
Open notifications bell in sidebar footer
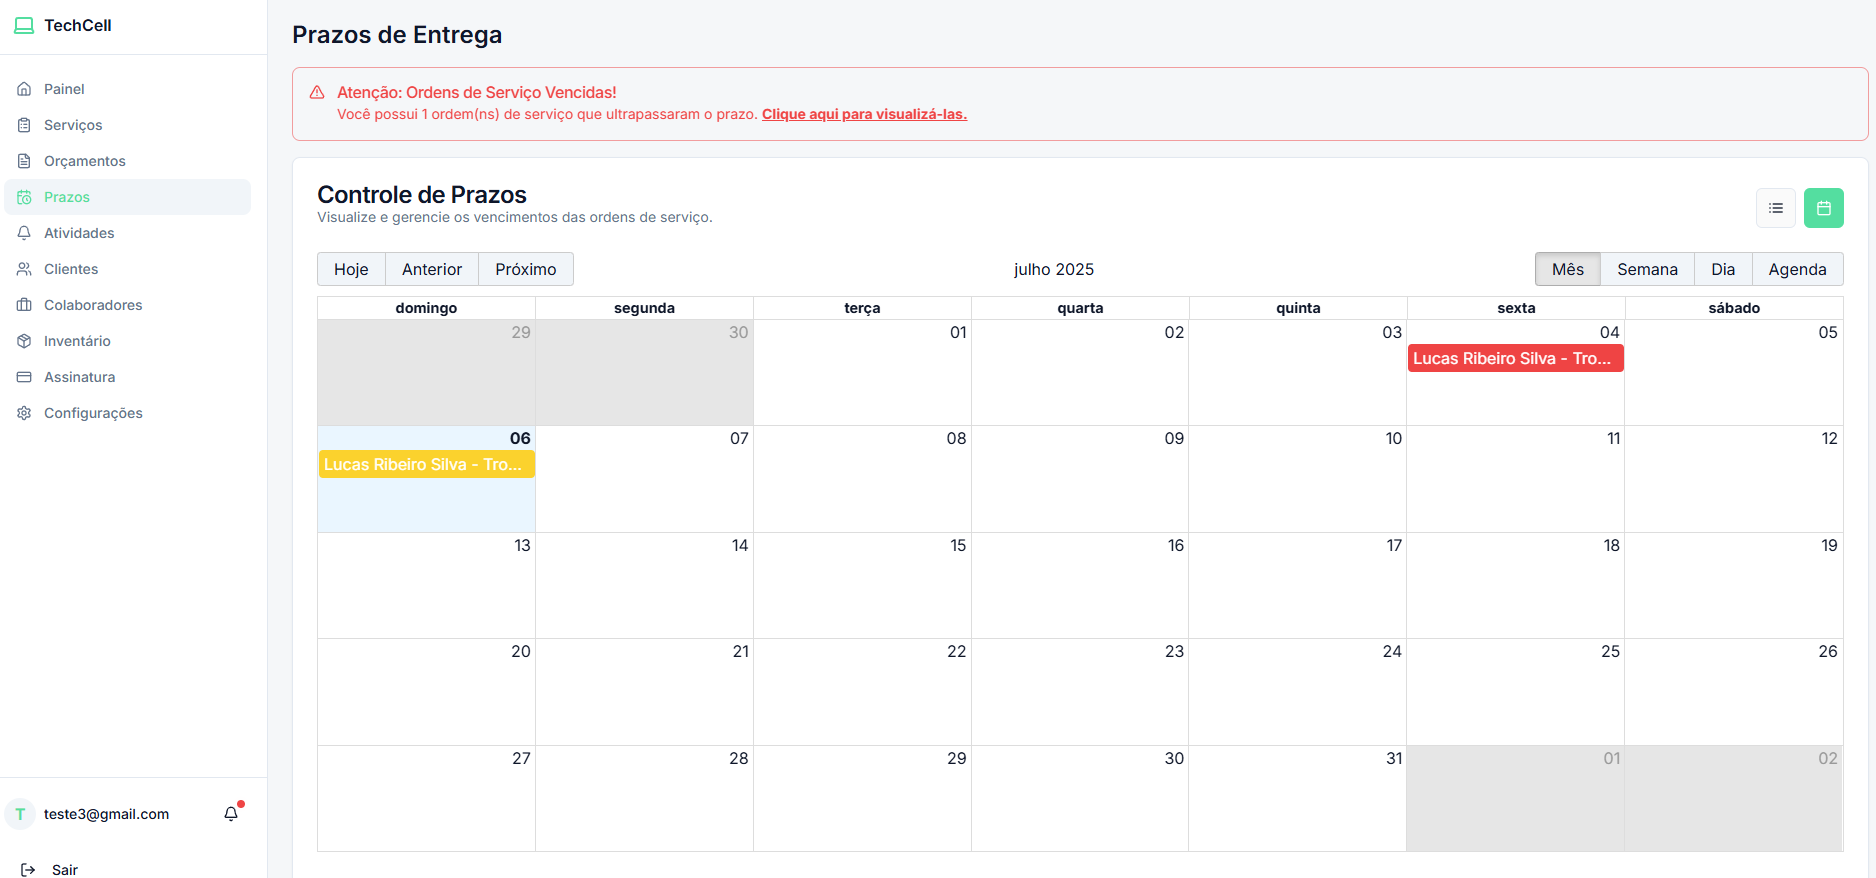click(x=231, y=813)
